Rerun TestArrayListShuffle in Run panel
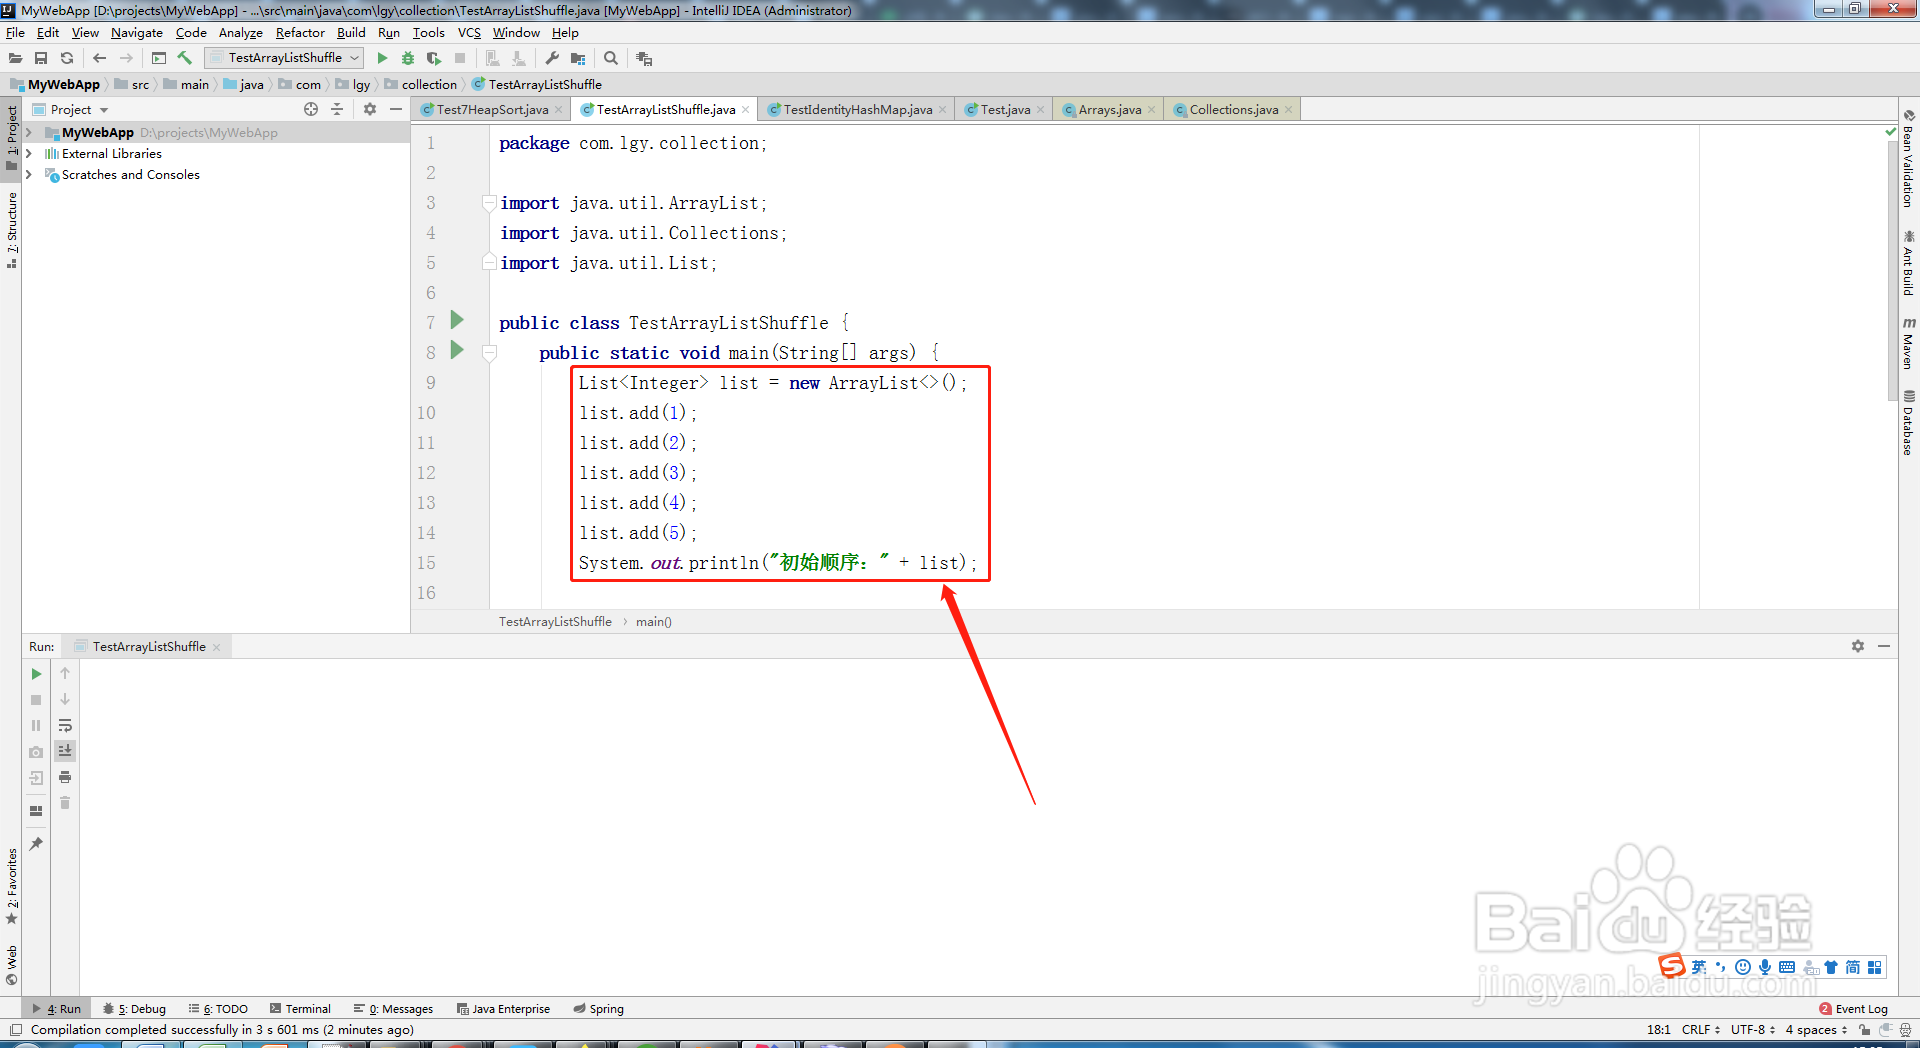 pos(36,674)
